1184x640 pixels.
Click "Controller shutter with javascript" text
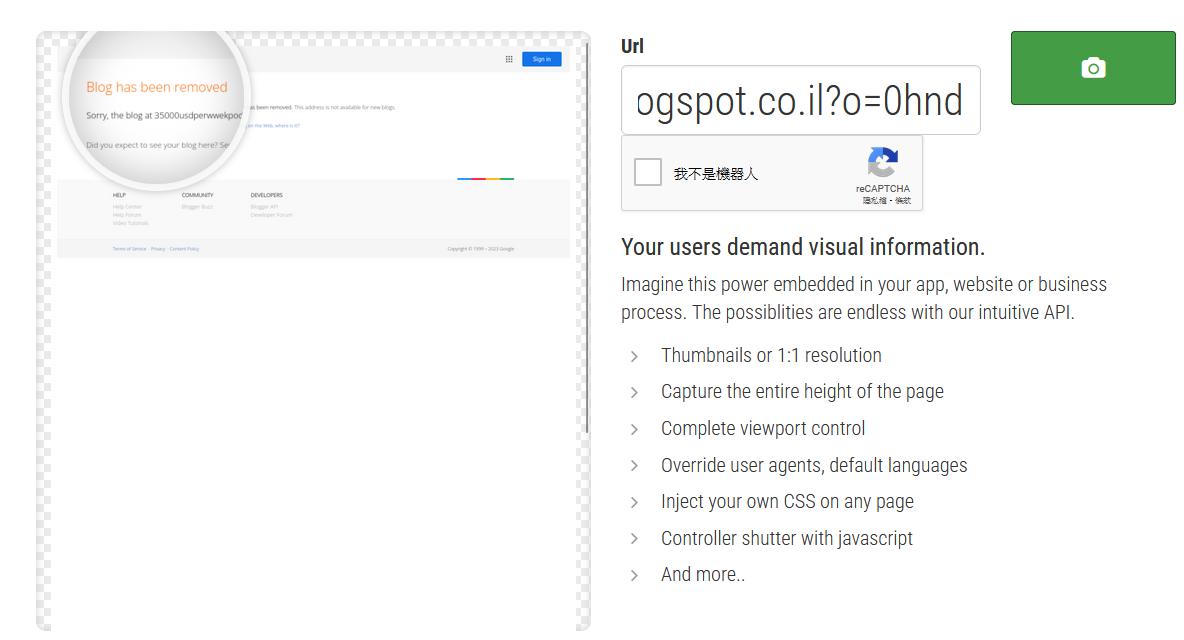pos(787,538)
